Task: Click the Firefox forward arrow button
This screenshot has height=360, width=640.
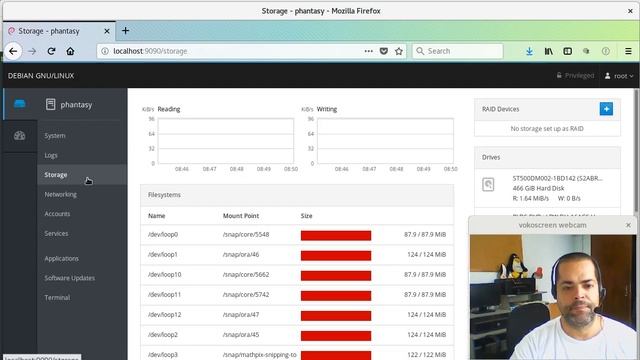Action: (32, 51)
